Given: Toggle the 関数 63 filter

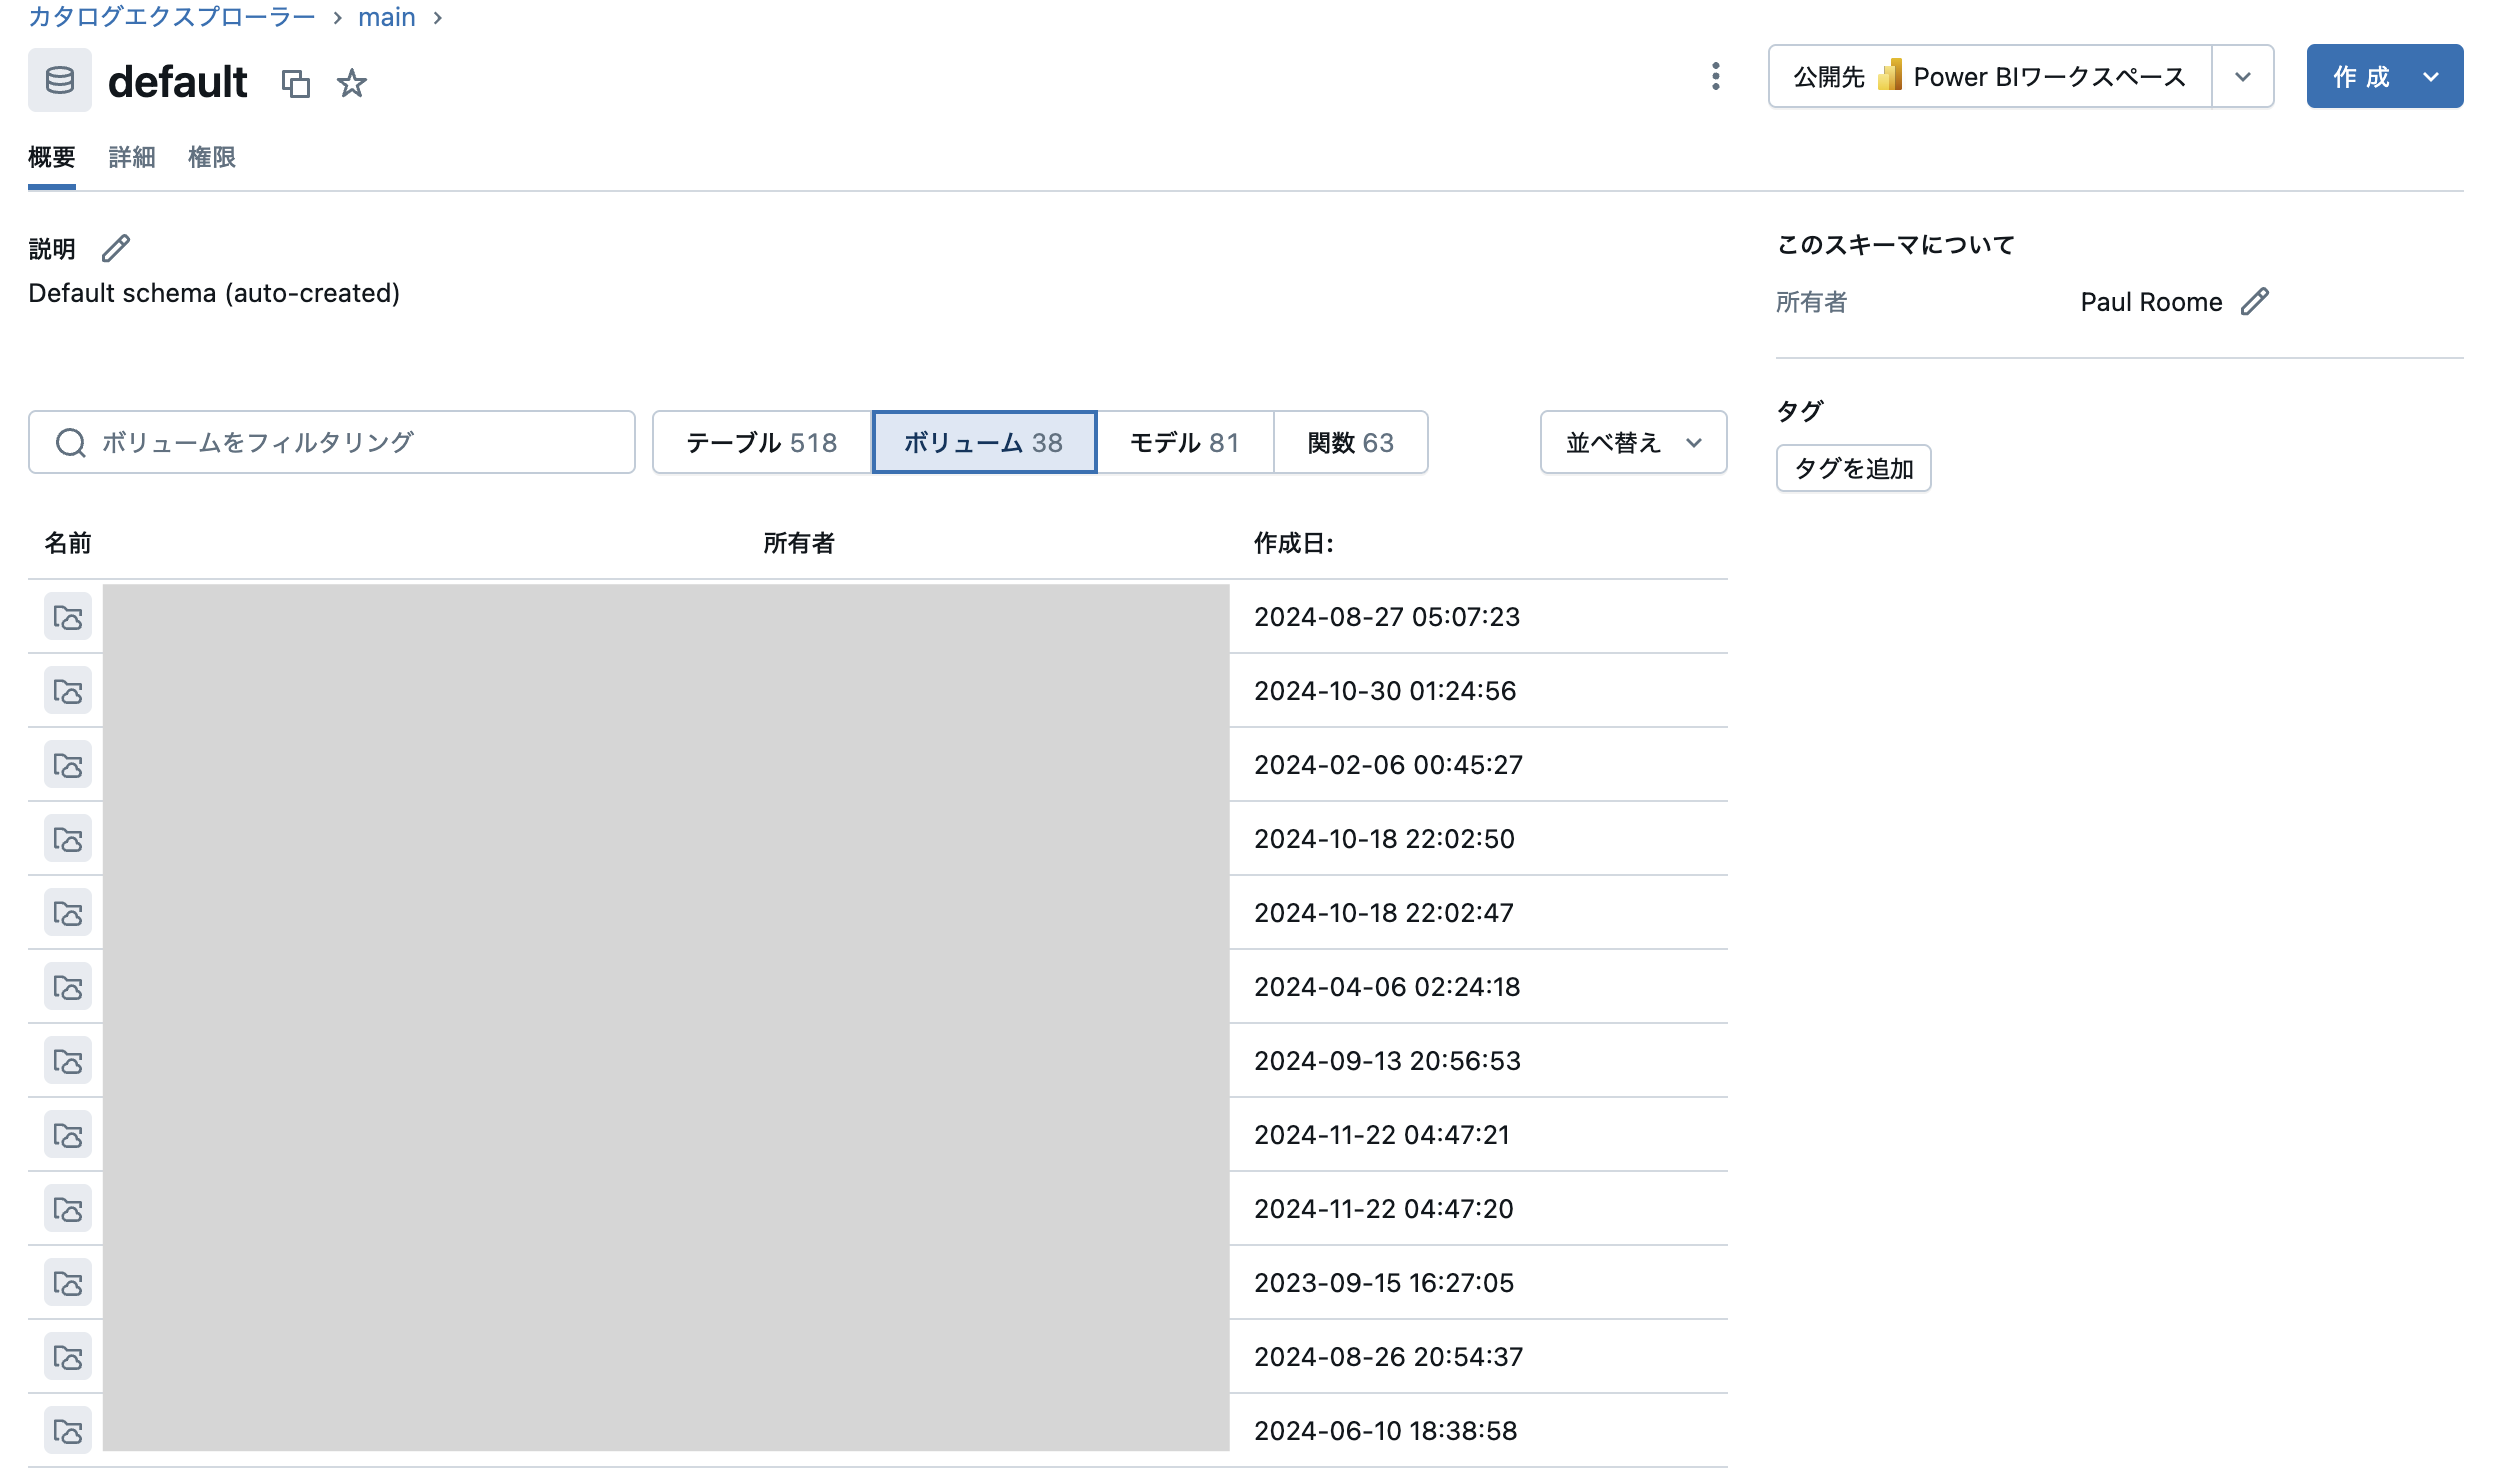Looking at the screenshot, I should pyautogui.click(x=1350, y=442).
